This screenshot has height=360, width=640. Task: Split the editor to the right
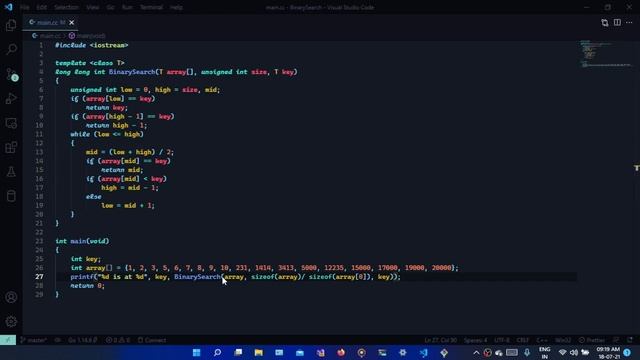[x=617, y=22]
